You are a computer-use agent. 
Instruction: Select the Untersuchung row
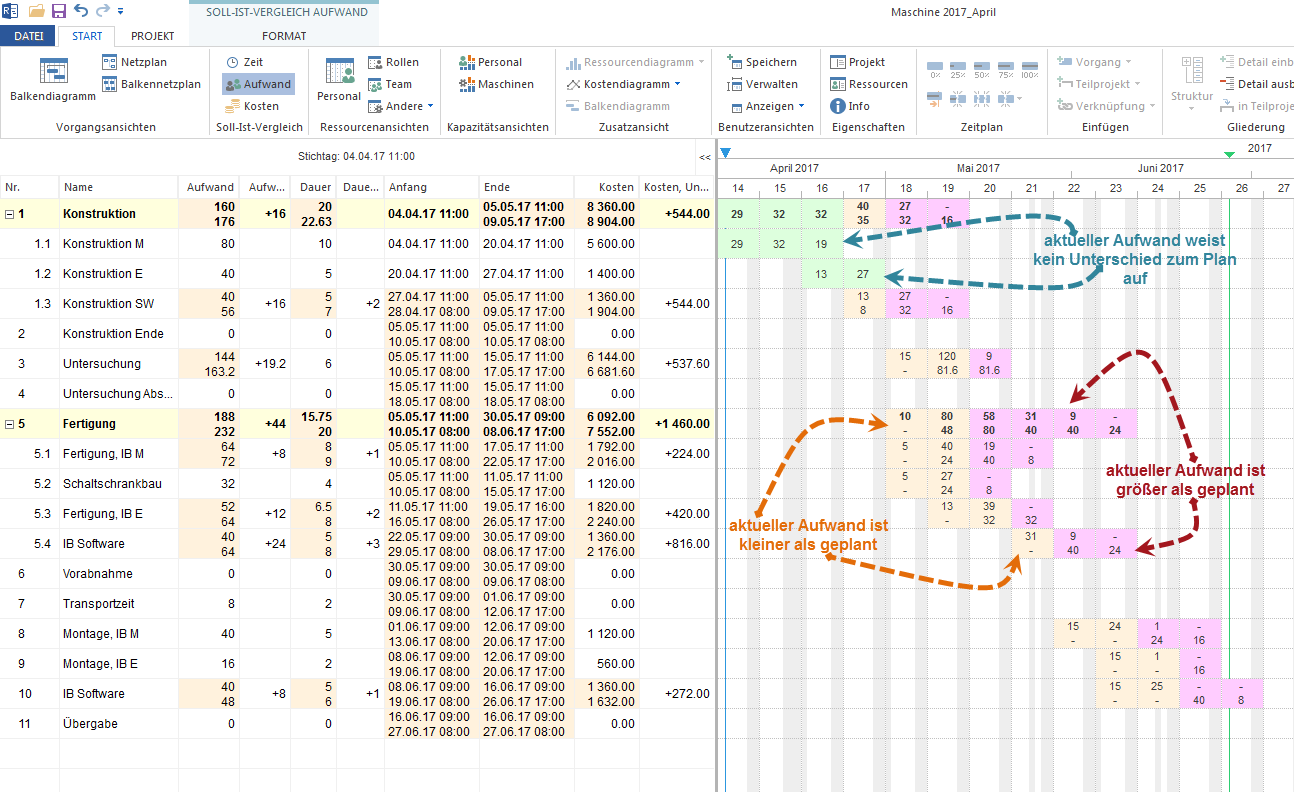pyautogui.click(x=358, y=364)
